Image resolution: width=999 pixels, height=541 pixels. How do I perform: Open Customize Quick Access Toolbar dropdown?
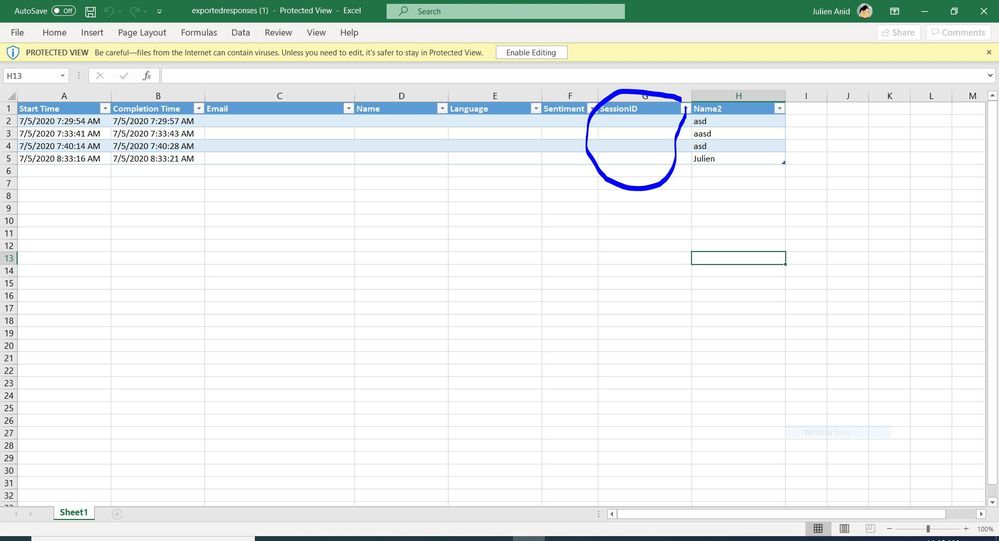(159, 11)
